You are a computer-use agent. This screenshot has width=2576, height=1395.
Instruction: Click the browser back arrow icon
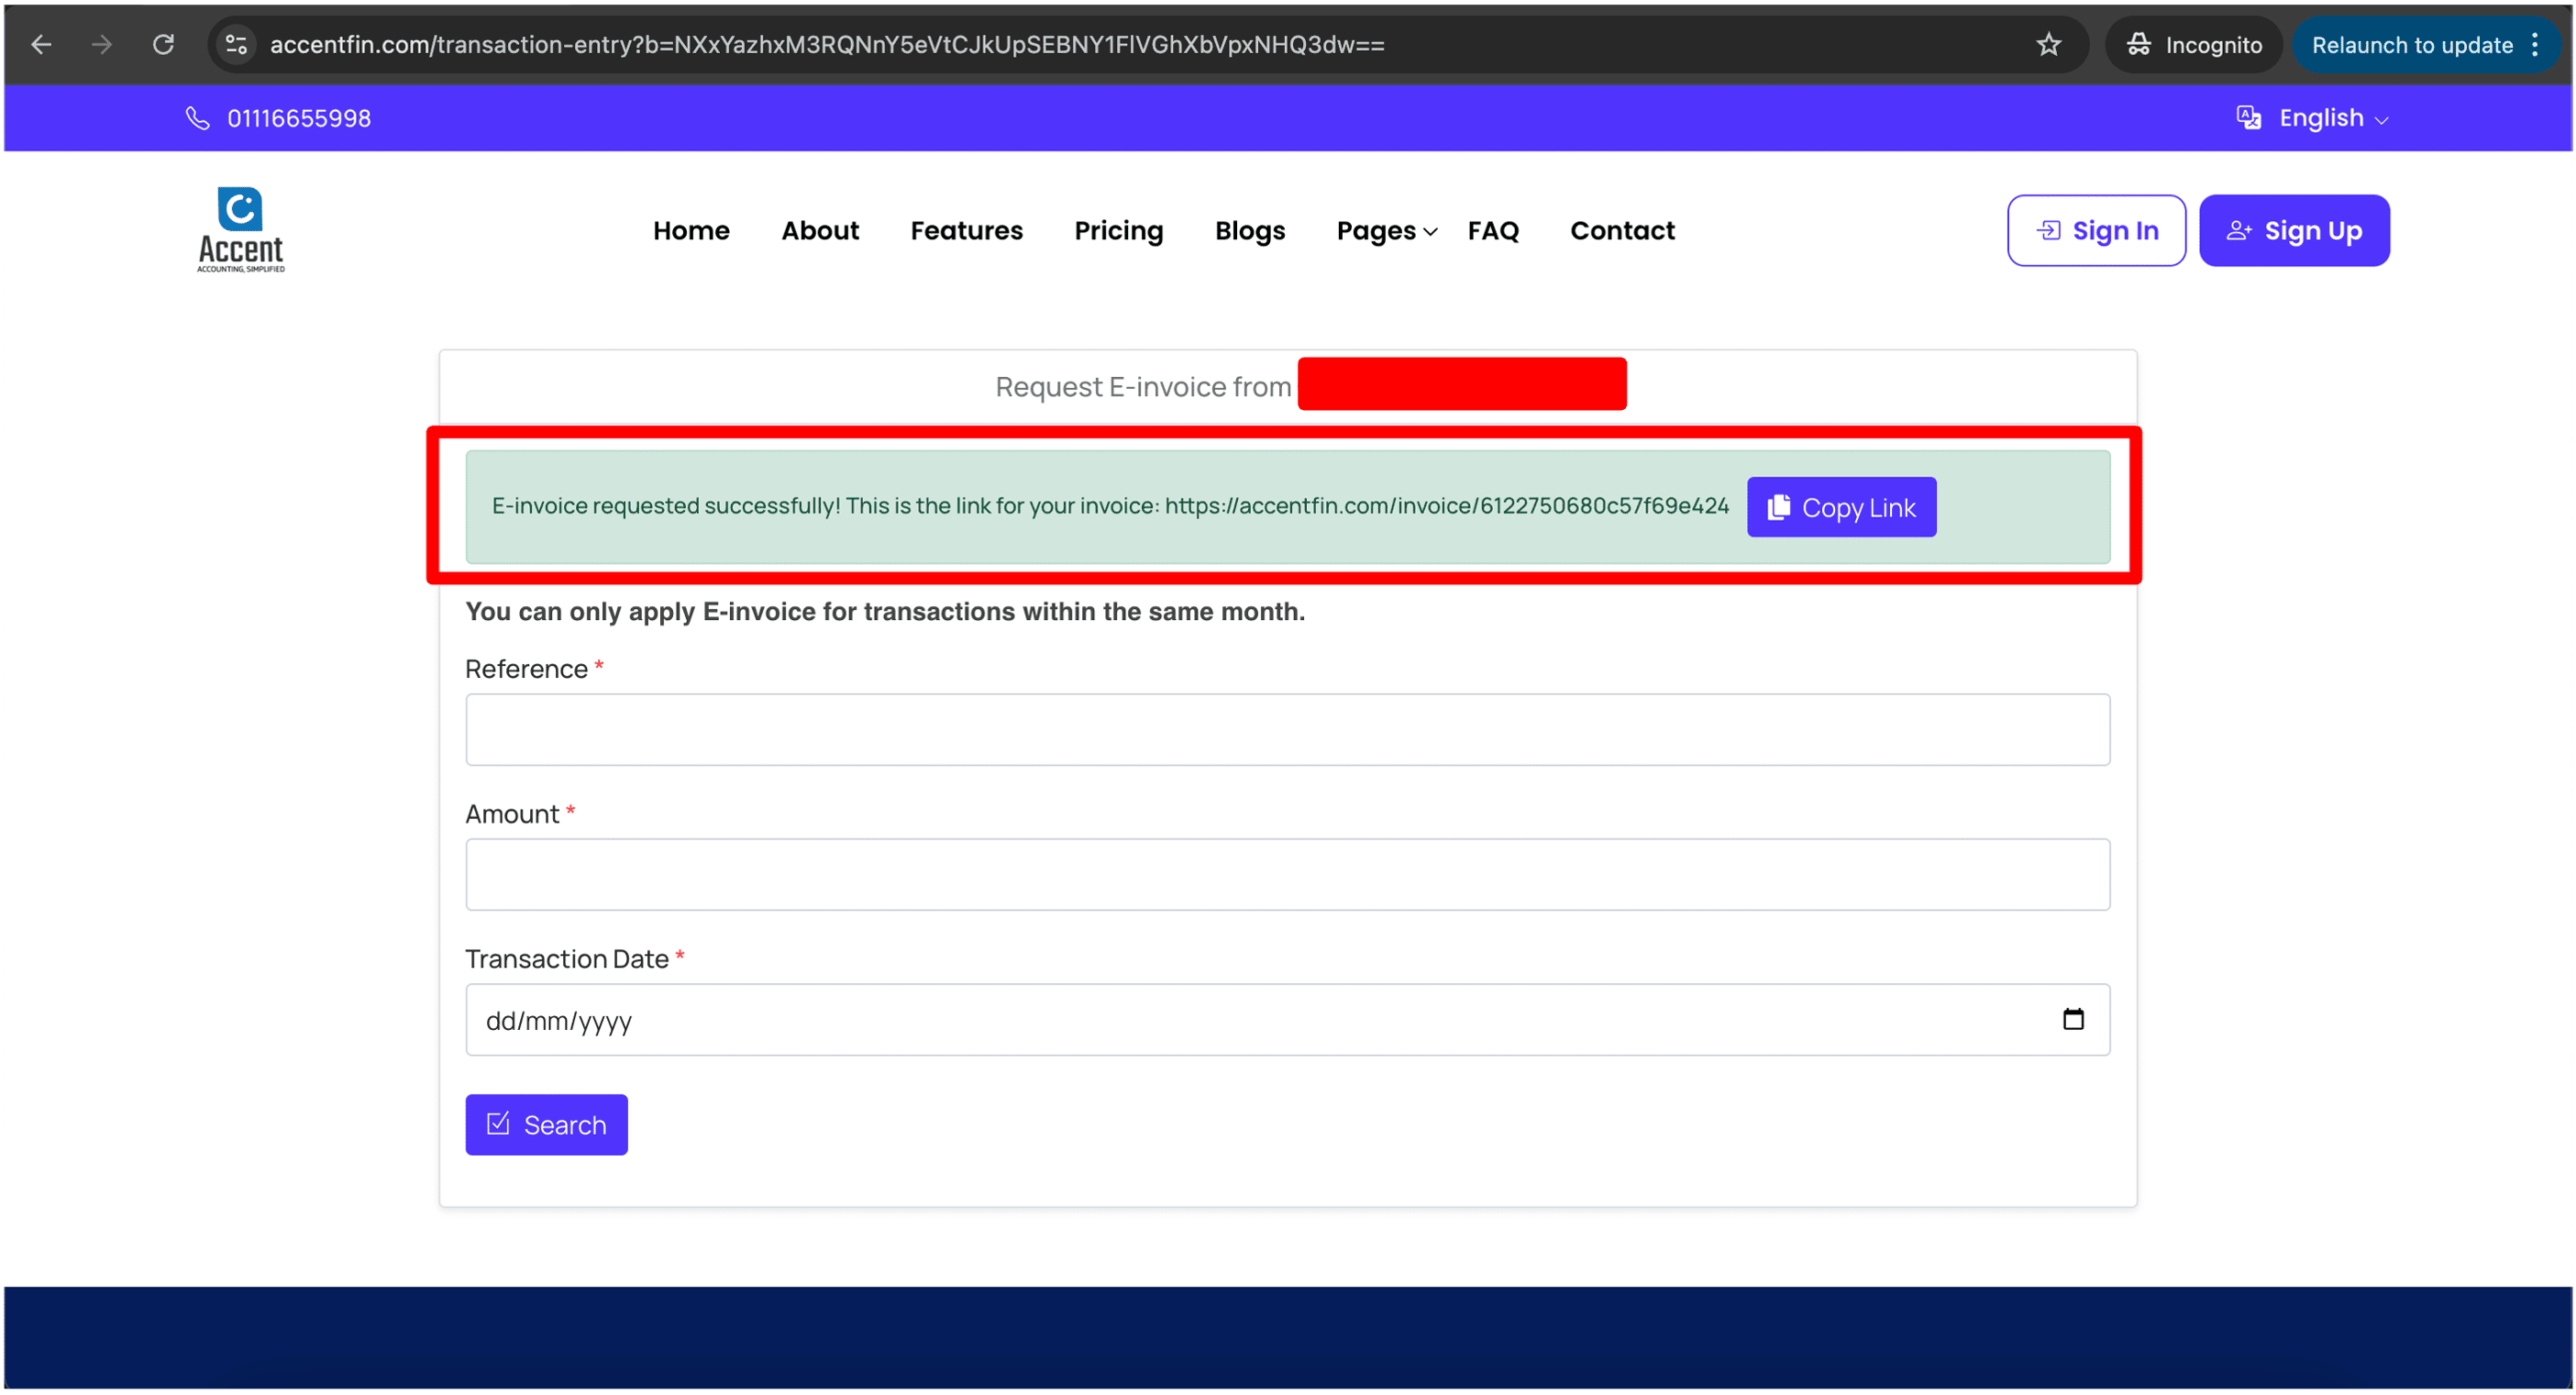(x=41, y=45)
